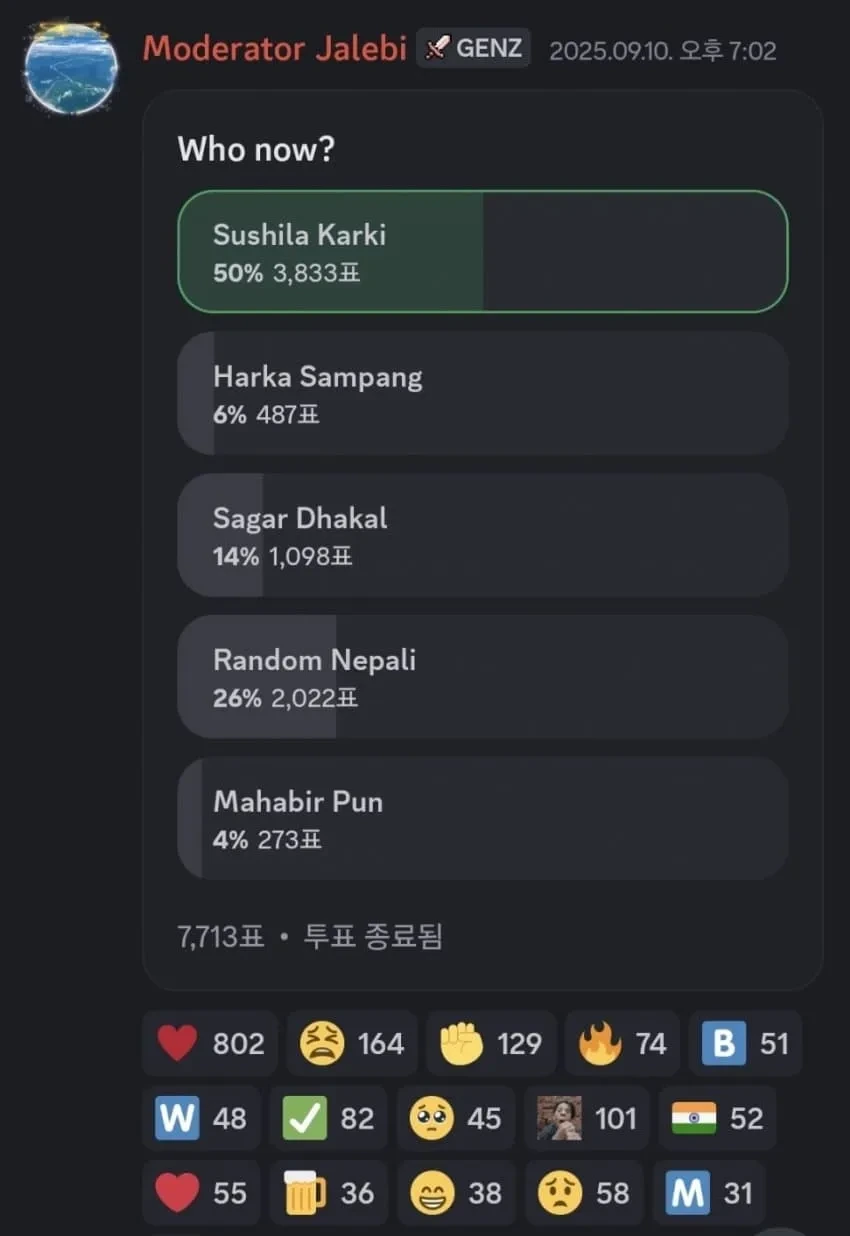View the 7,713 total votes count
Image resolution: width=850 pixels, height=1236 pixels.
[x=221, y=937]
